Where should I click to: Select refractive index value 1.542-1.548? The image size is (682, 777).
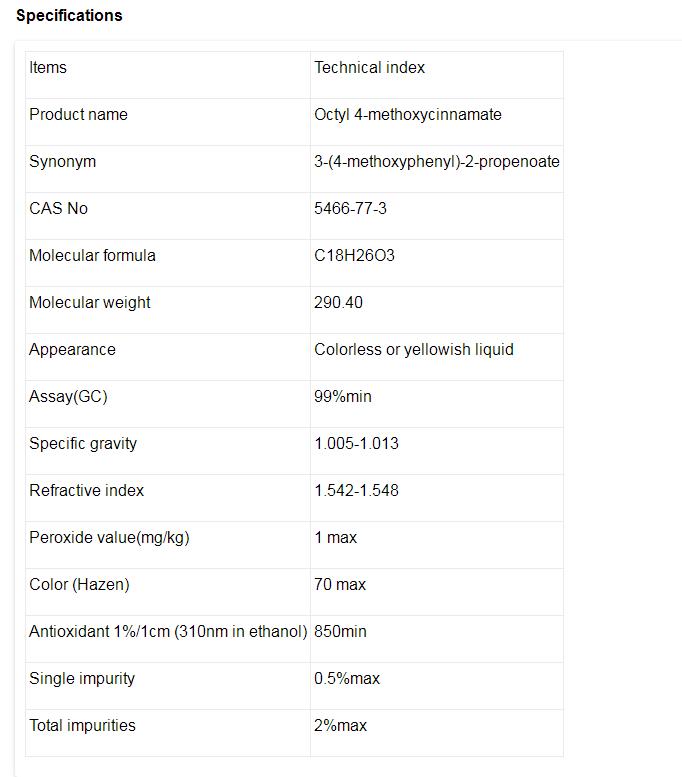(356, 491)
